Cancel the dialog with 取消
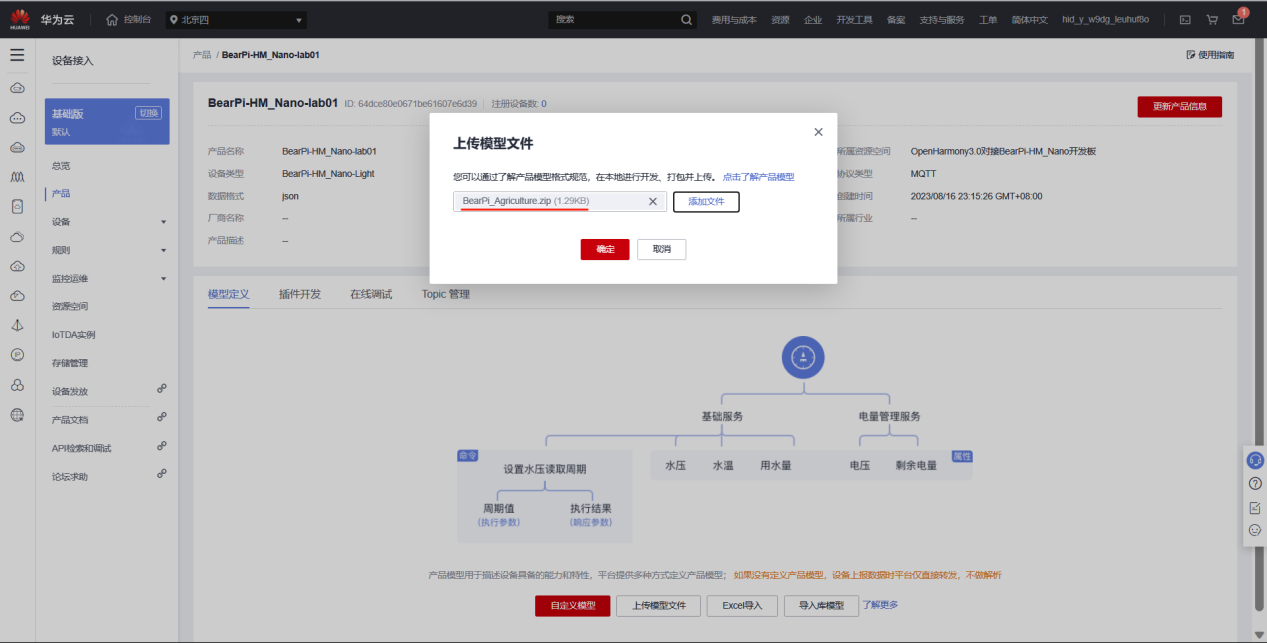 [x=662, y=249]
